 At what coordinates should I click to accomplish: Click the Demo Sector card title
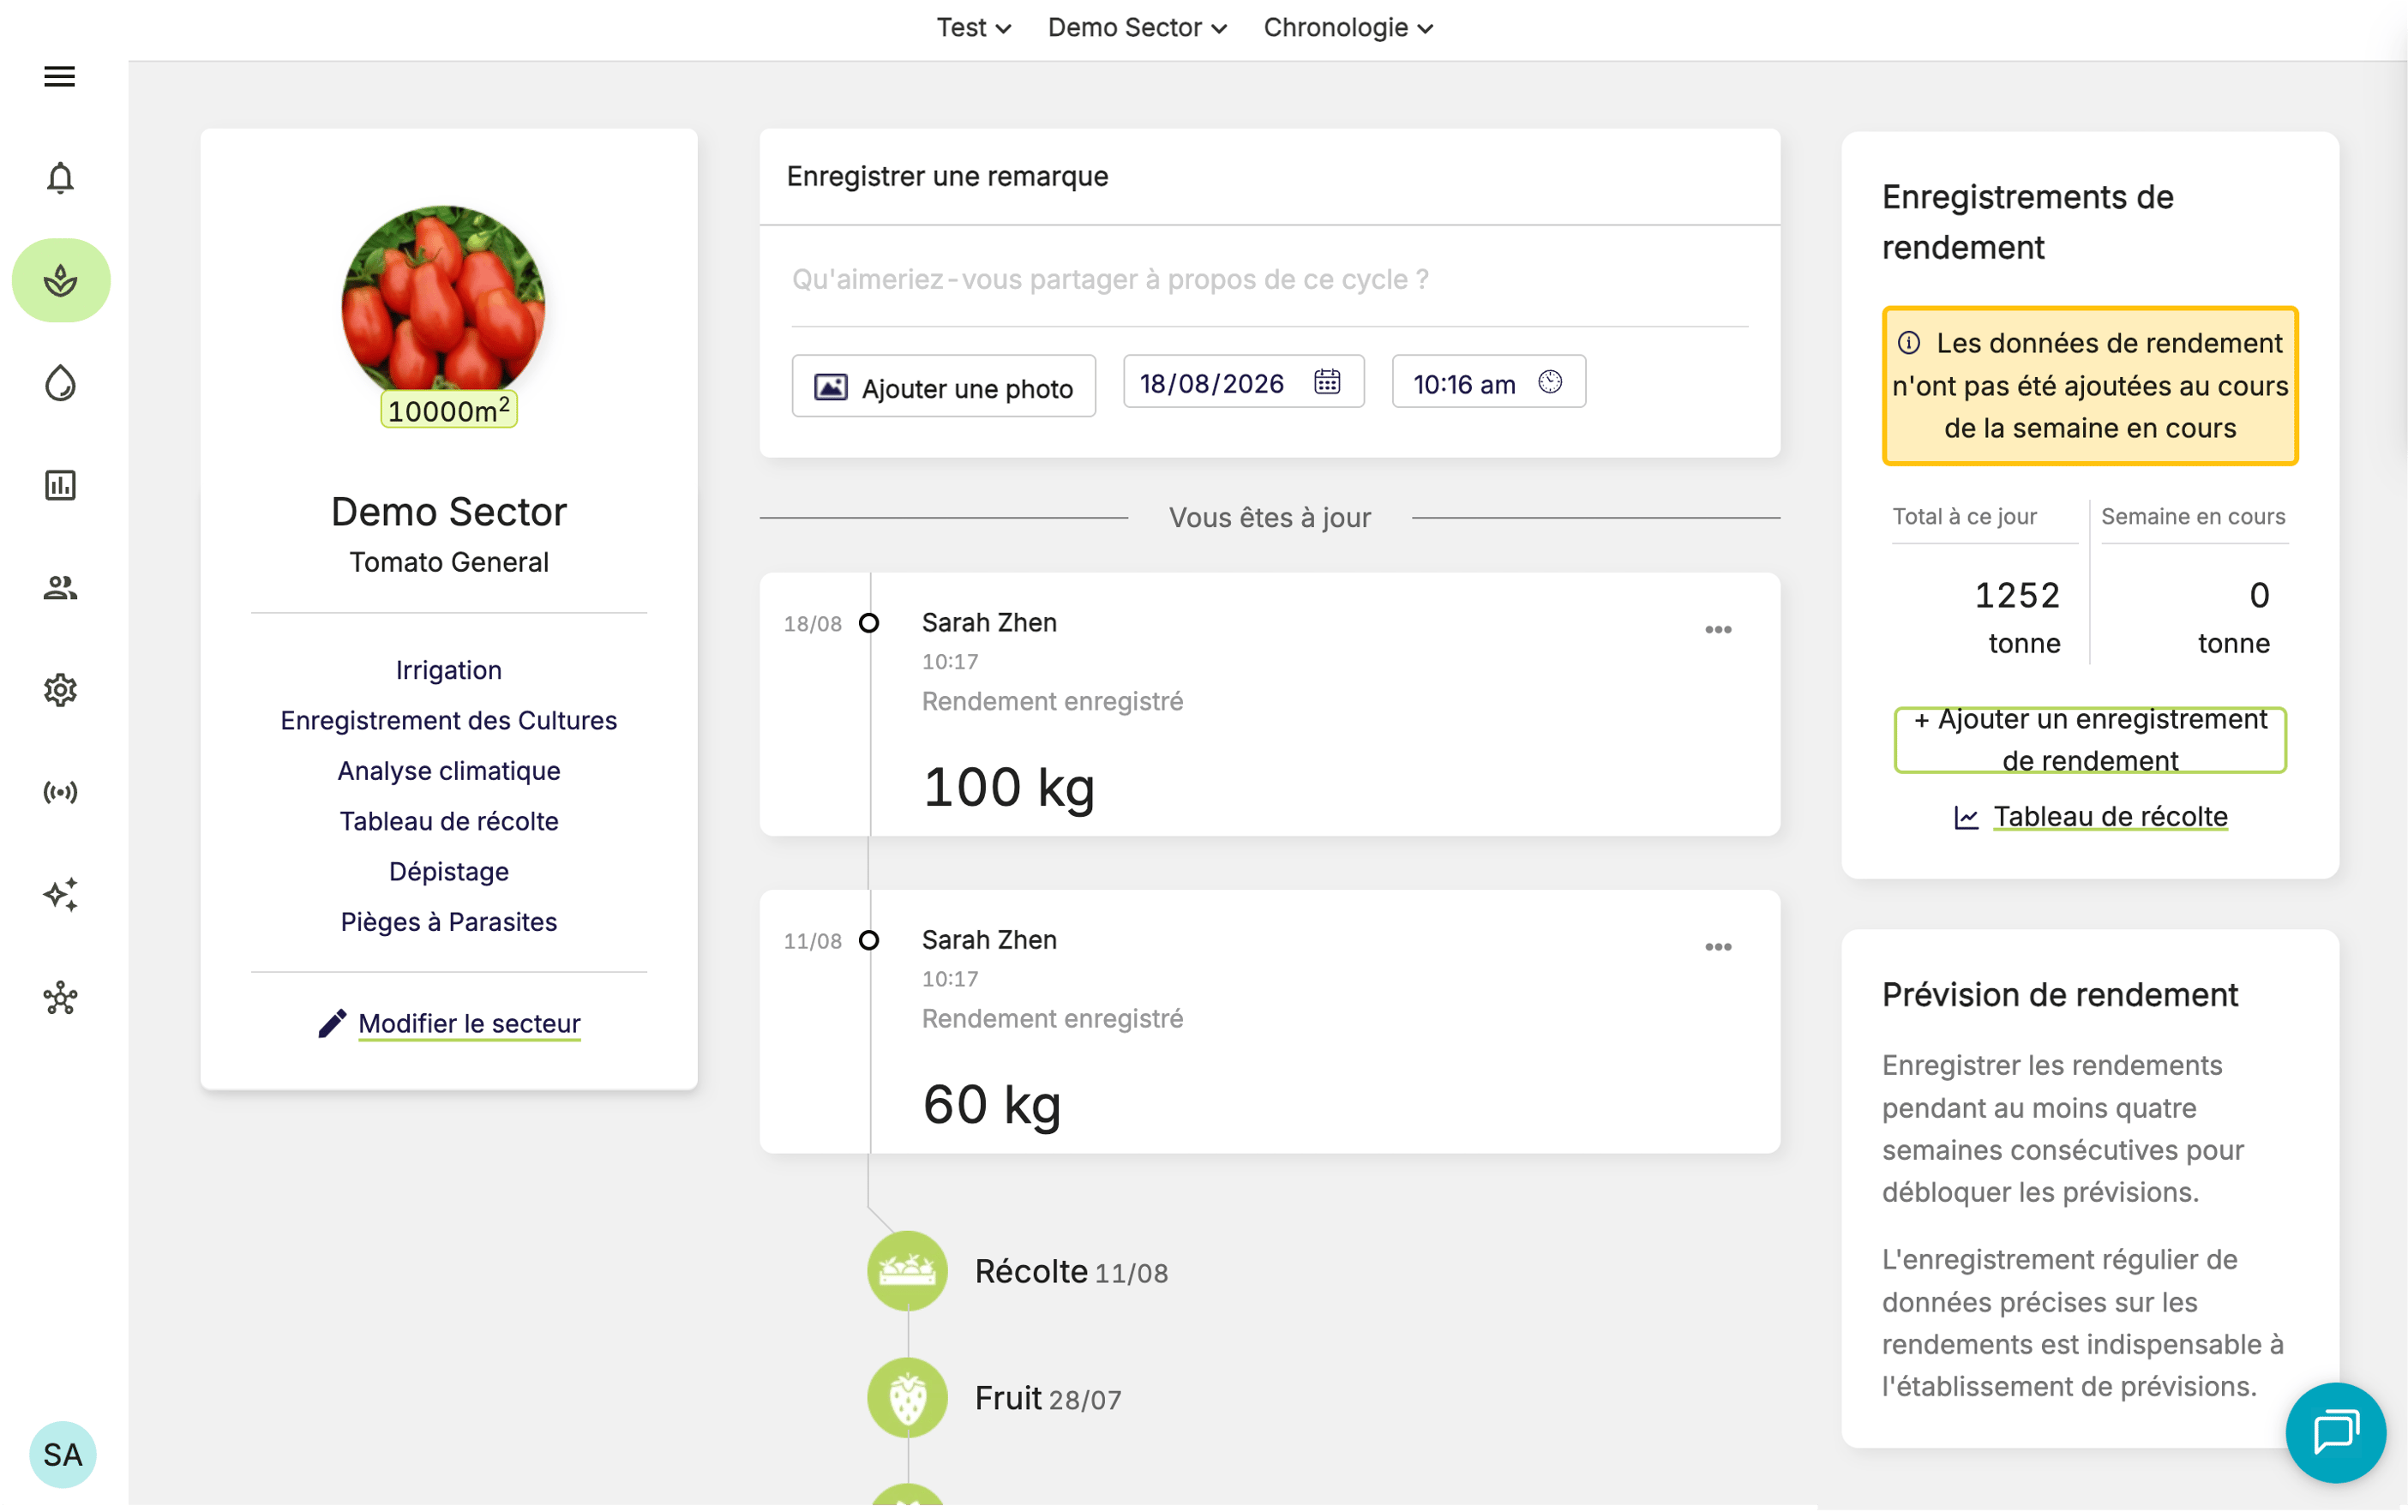(x=449, y=512)
